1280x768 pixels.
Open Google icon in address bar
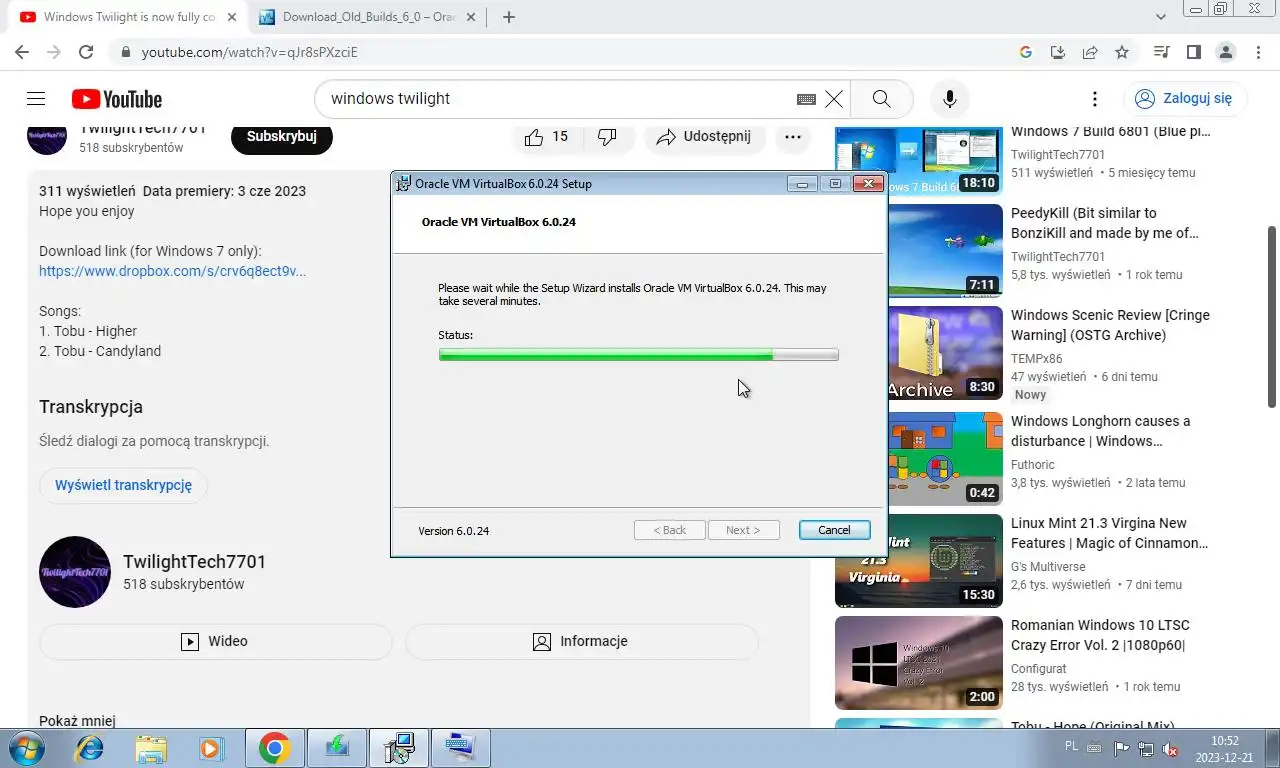coord(1026,52)
